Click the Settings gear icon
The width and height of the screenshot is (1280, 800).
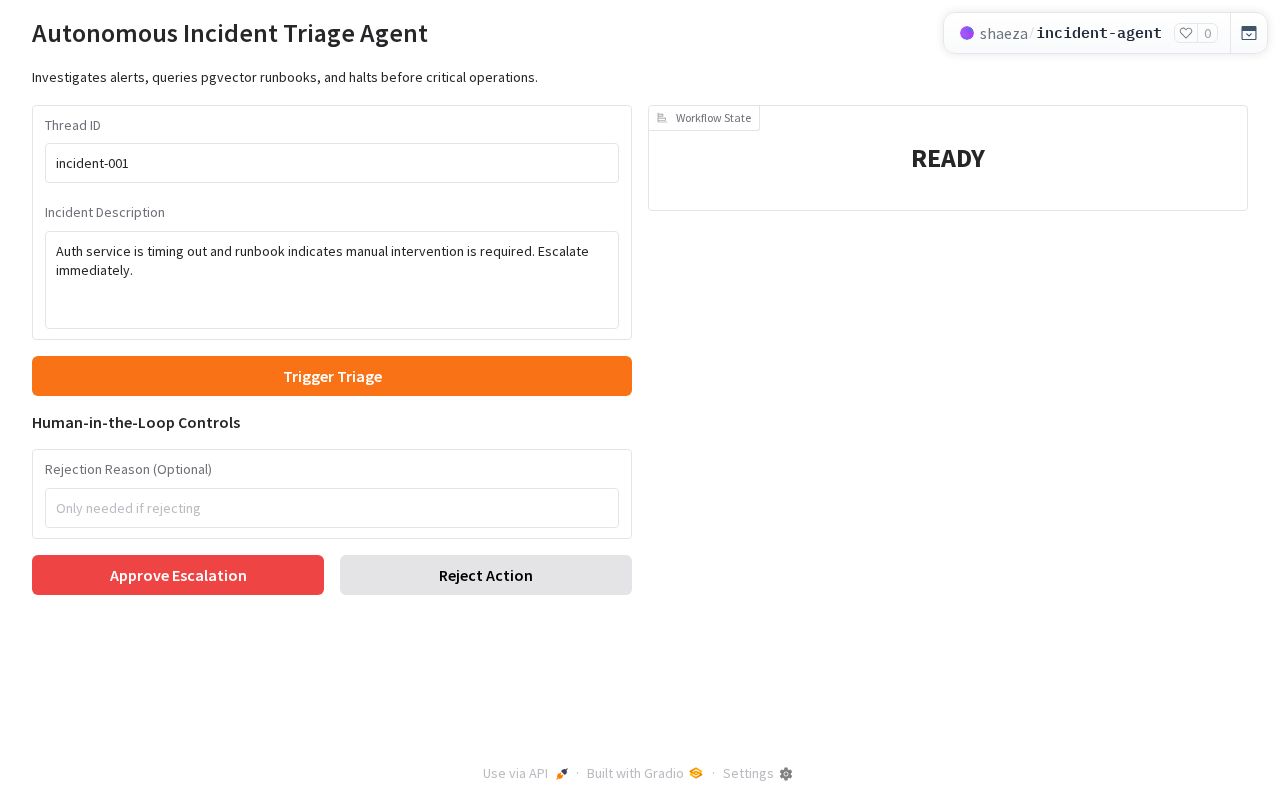[x=786, y=774]
